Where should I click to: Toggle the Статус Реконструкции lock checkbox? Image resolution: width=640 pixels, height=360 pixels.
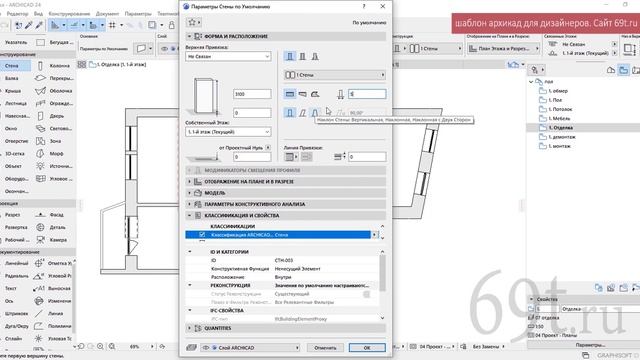coord(367,294)
